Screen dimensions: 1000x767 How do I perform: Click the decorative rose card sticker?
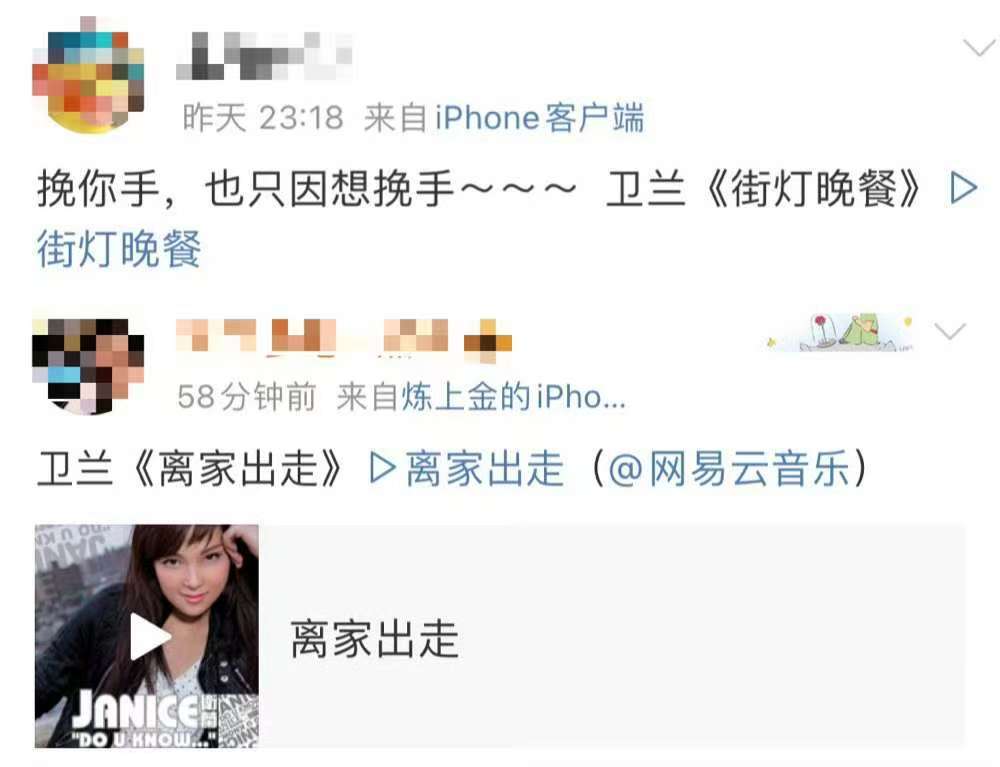841,332
